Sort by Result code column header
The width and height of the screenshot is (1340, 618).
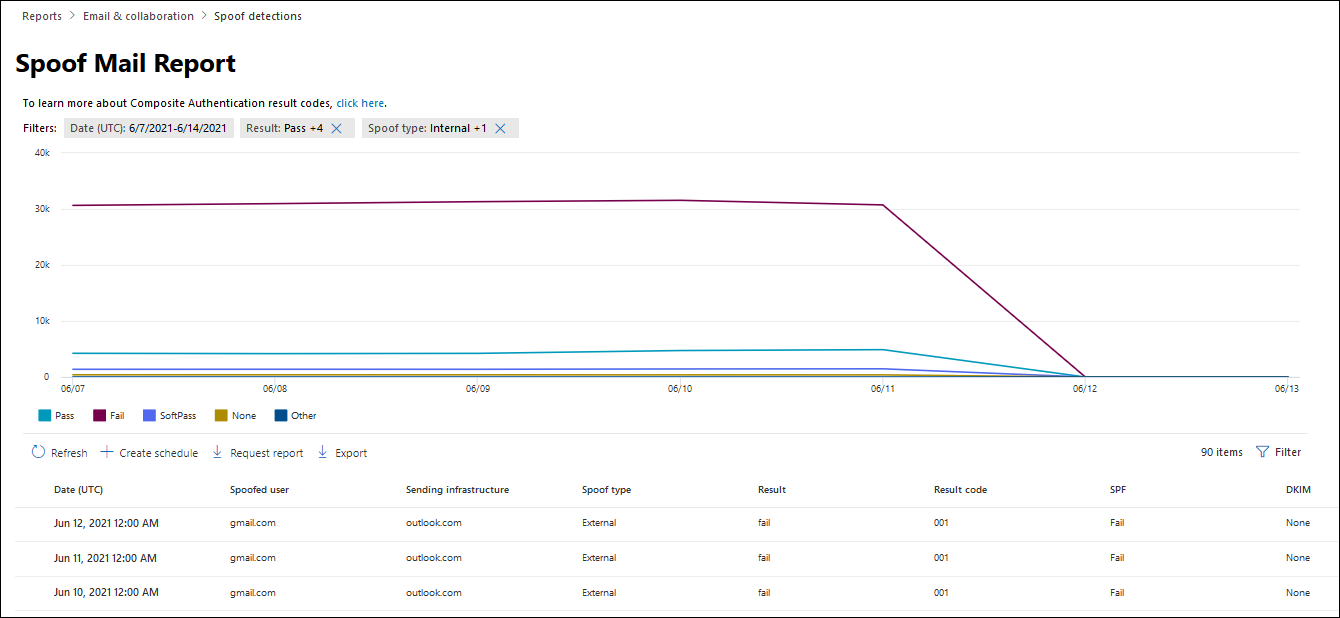960,490
